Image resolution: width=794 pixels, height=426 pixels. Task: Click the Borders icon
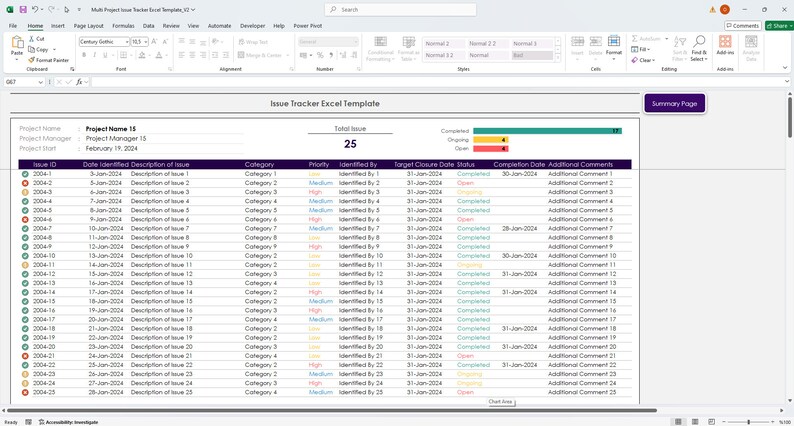click(123, 55)
